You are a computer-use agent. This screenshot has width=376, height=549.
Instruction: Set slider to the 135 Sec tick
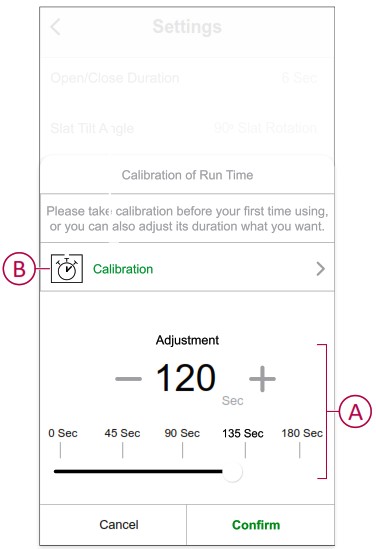pyautogui.click(x=245, y=450)
